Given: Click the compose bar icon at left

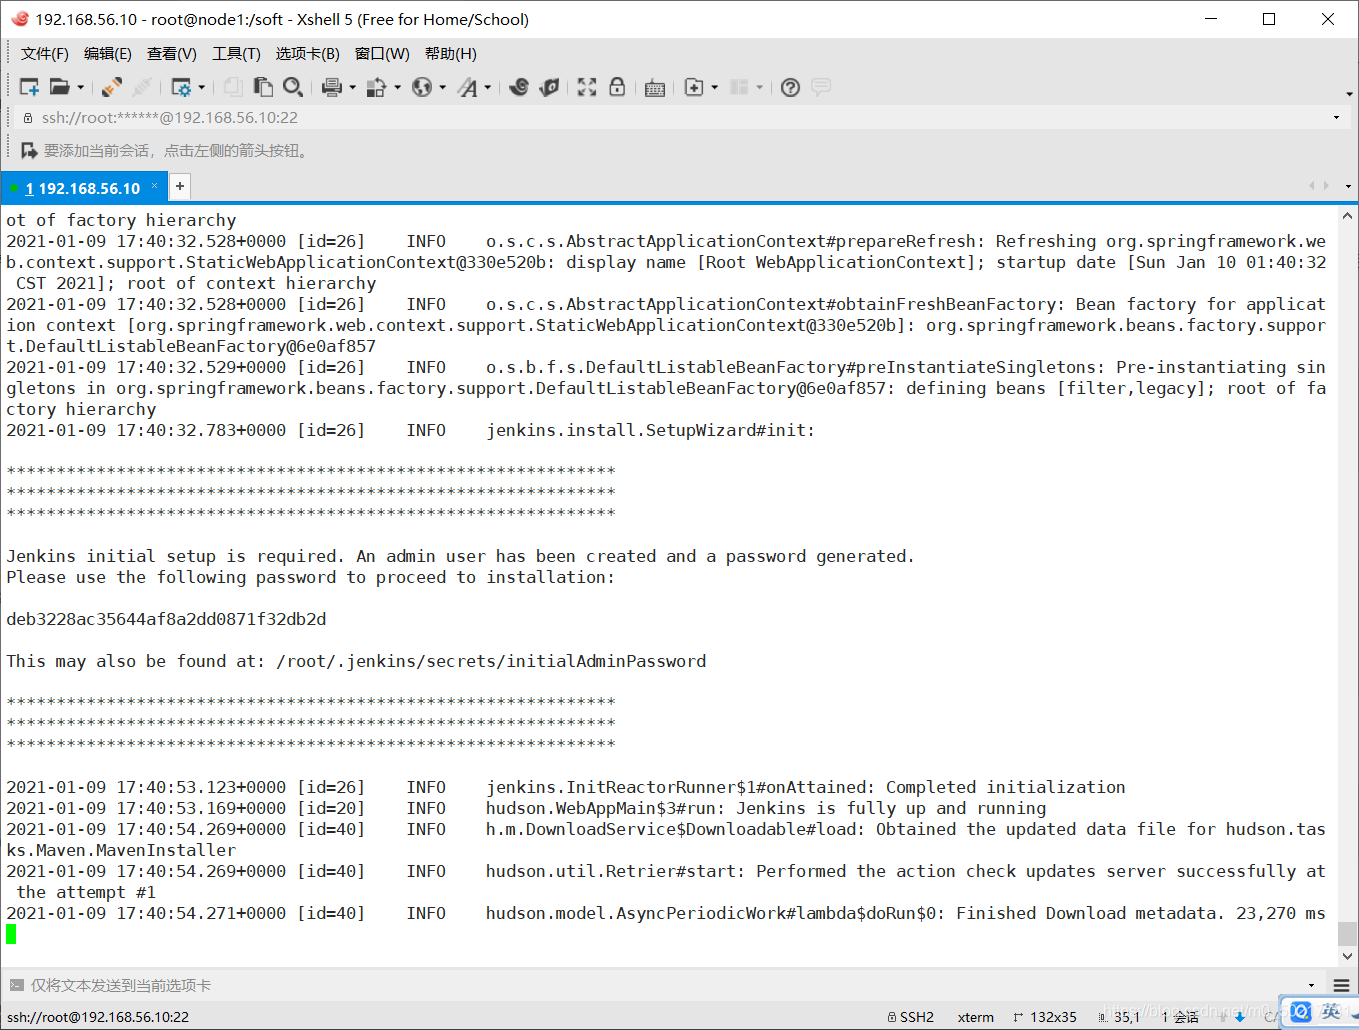Looking at the screenshot, I should [16, 986].
